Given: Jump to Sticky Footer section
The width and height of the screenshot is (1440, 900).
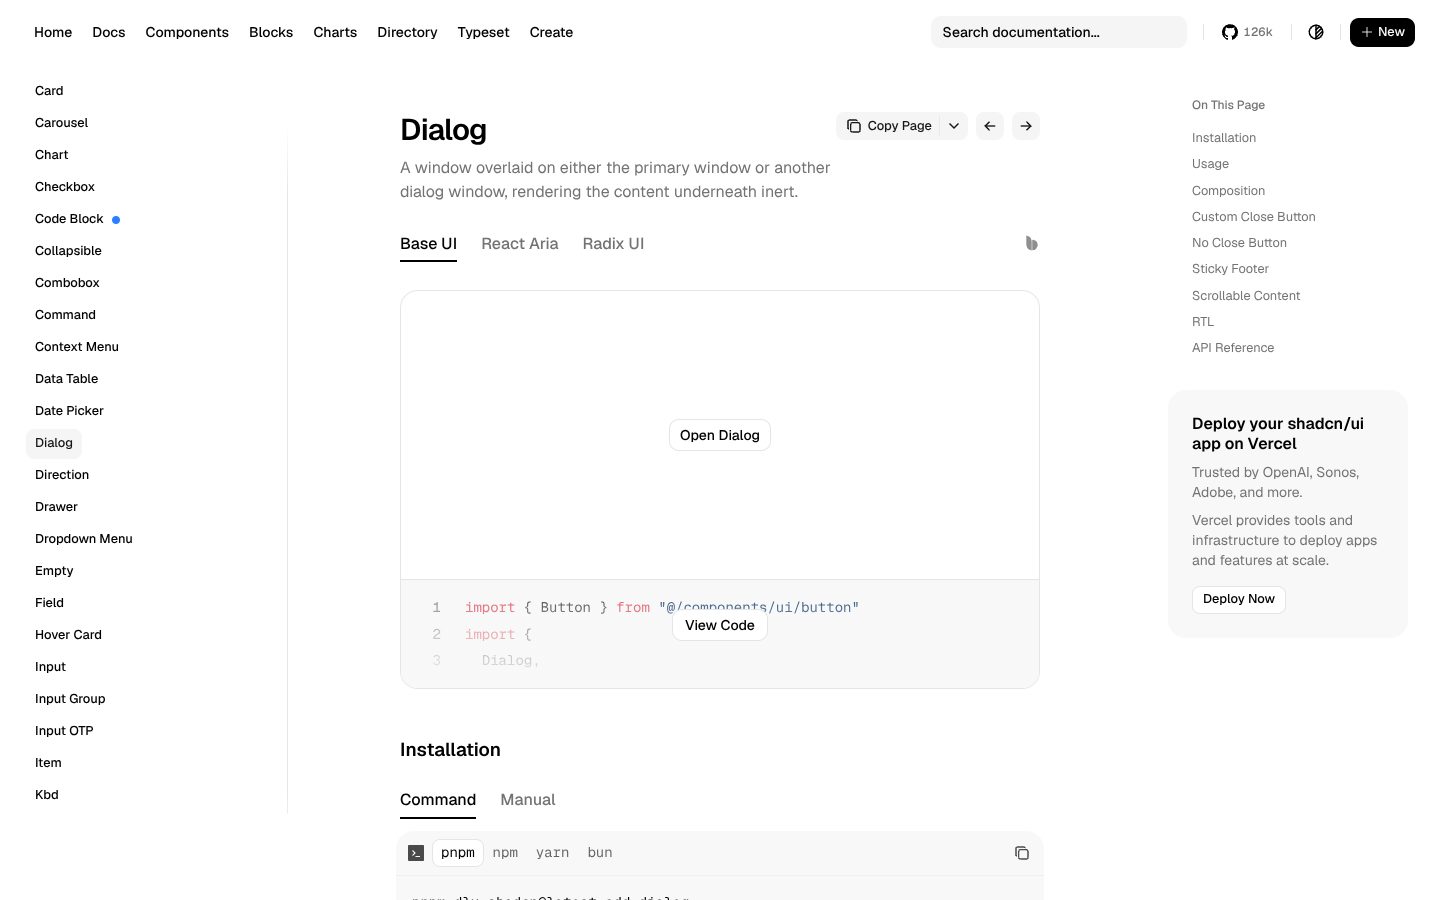Looking at the screenshot, I should [x=1230, y=269].
